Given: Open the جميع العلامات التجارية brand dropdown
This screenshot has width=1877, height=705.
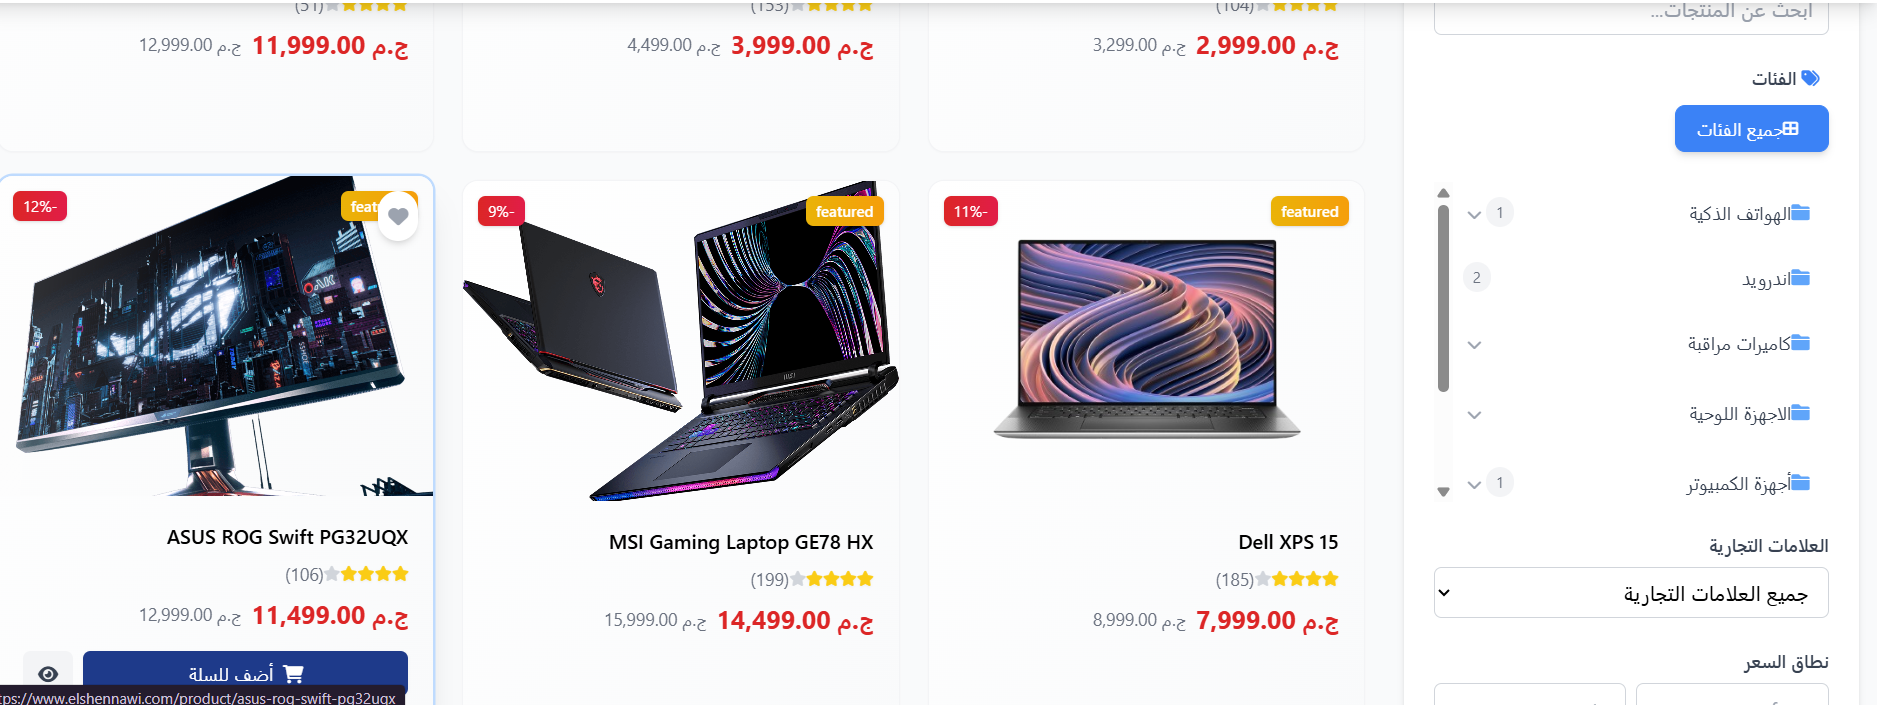Looking at the screenshot, I should 1631,593.
